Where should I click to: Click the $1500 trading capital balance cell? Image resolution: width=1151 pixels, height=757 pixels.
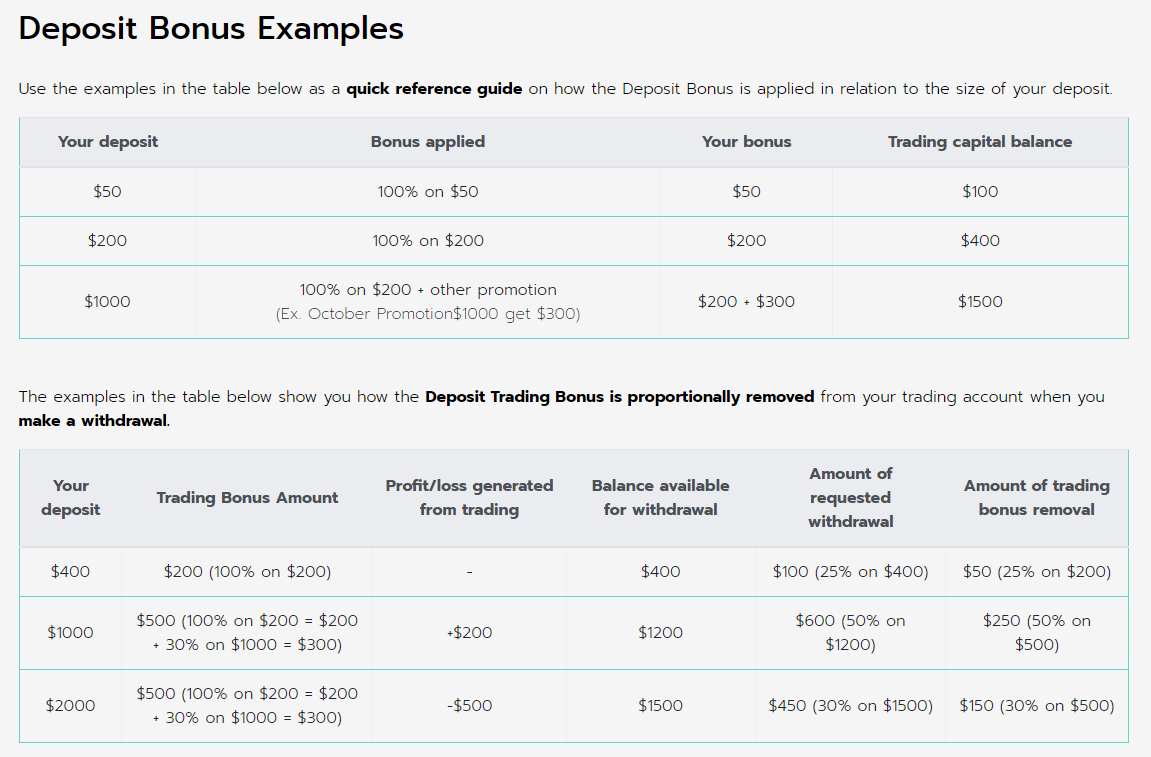tap(980, 302)
